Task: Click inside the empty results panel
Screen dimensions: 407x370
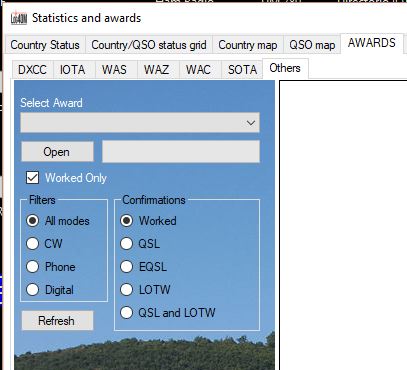Action: tap(343, 225)
